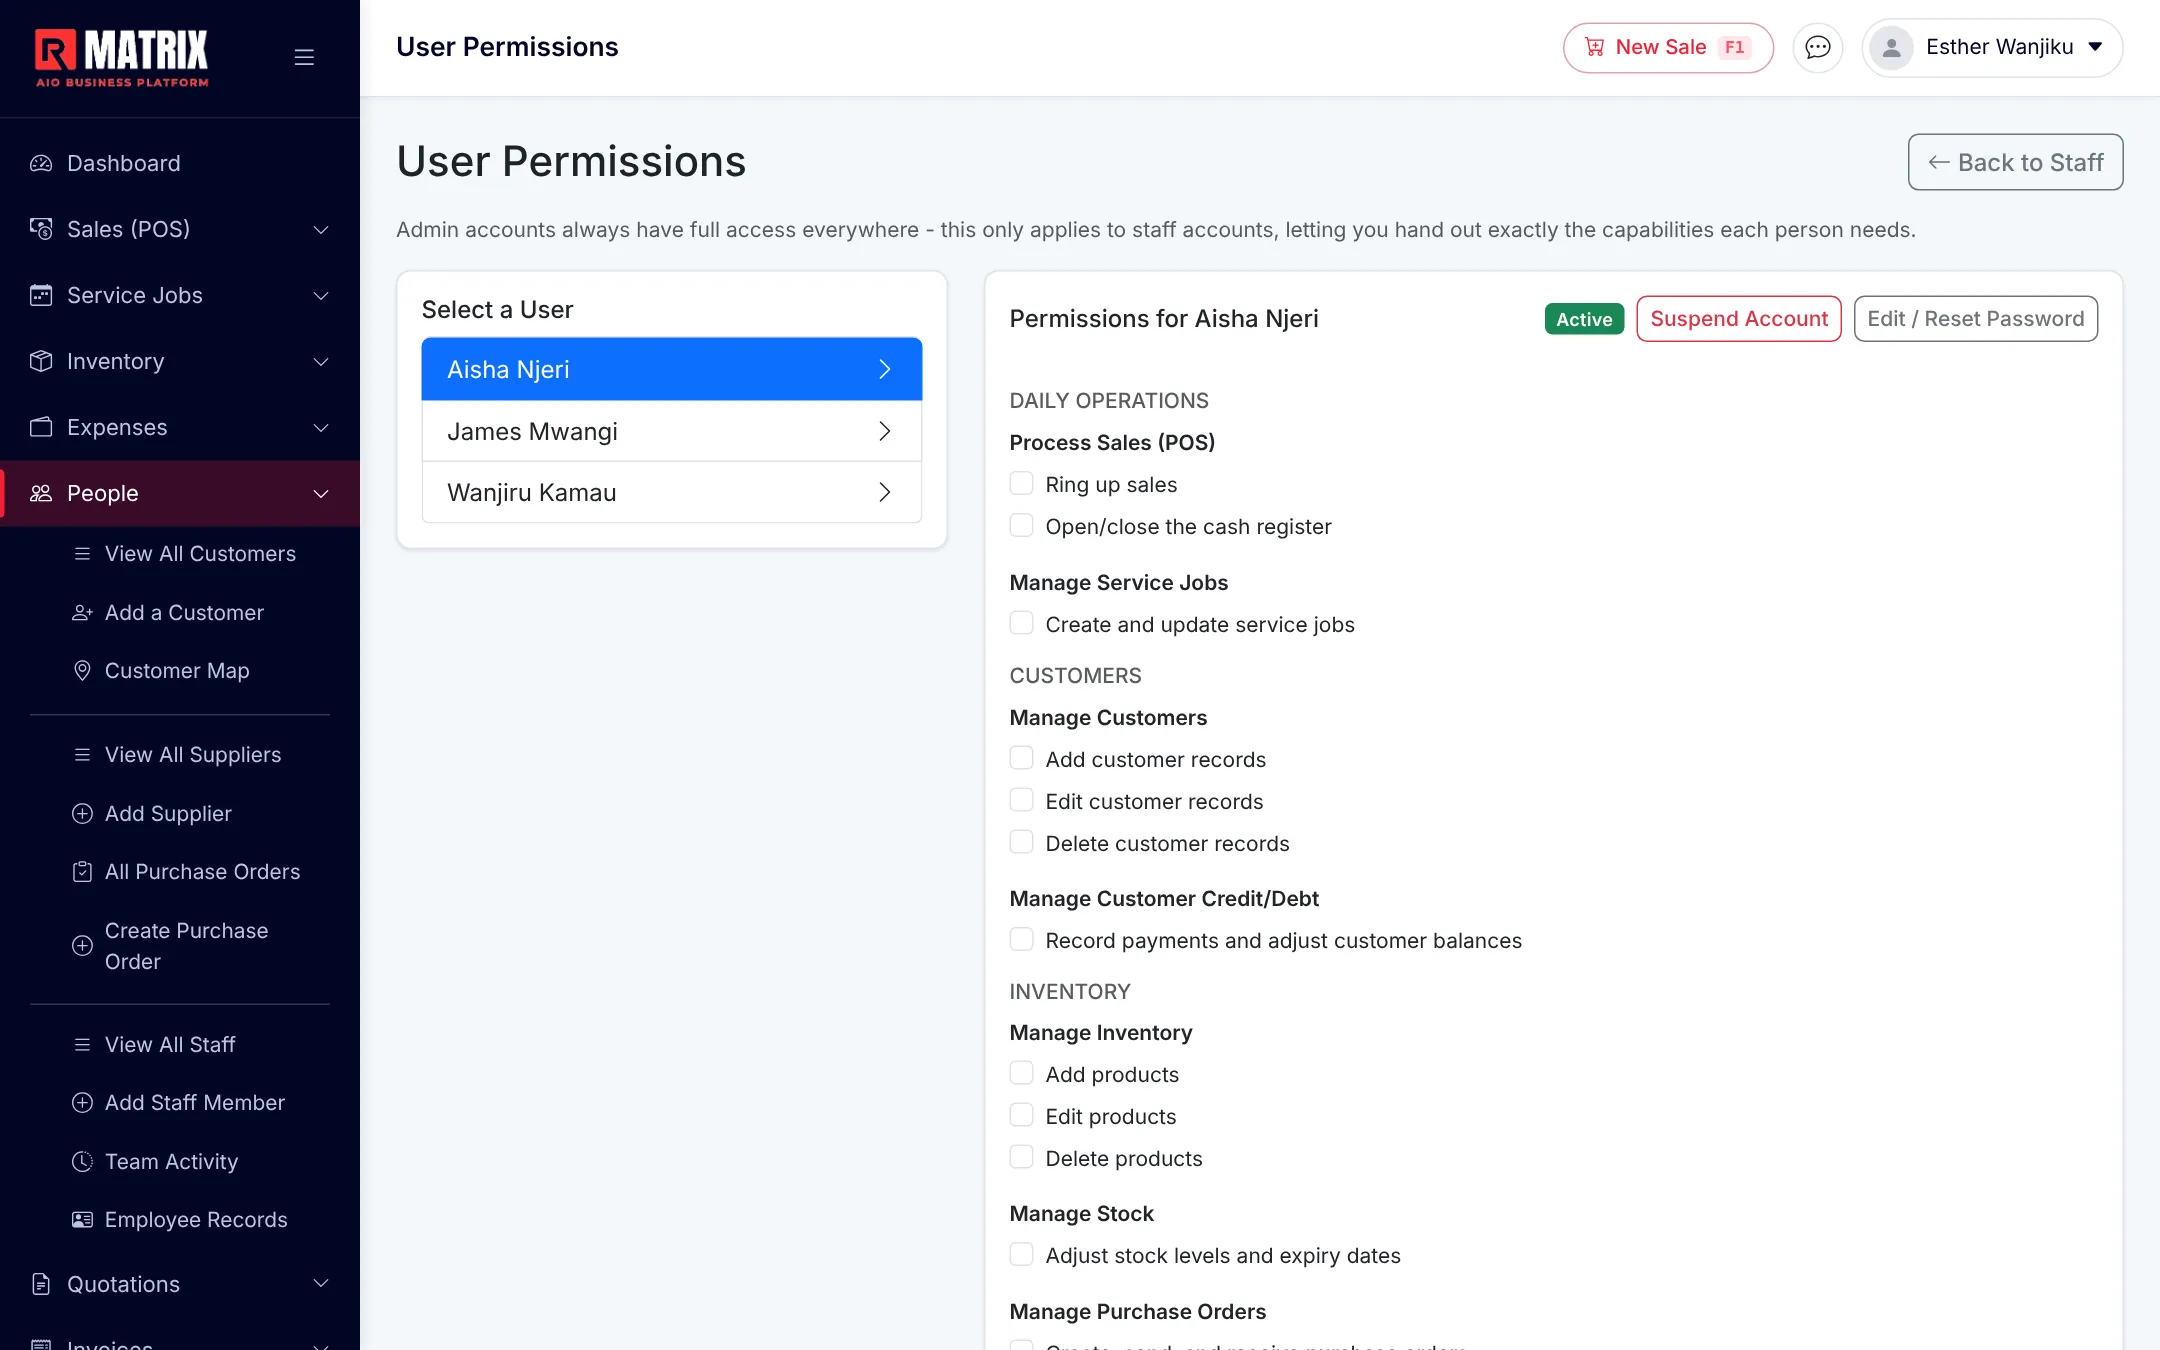Viewport: 2160px width, 1350px height.
Task: Expand the Service Jobs chevron
Action: point(321,295)
